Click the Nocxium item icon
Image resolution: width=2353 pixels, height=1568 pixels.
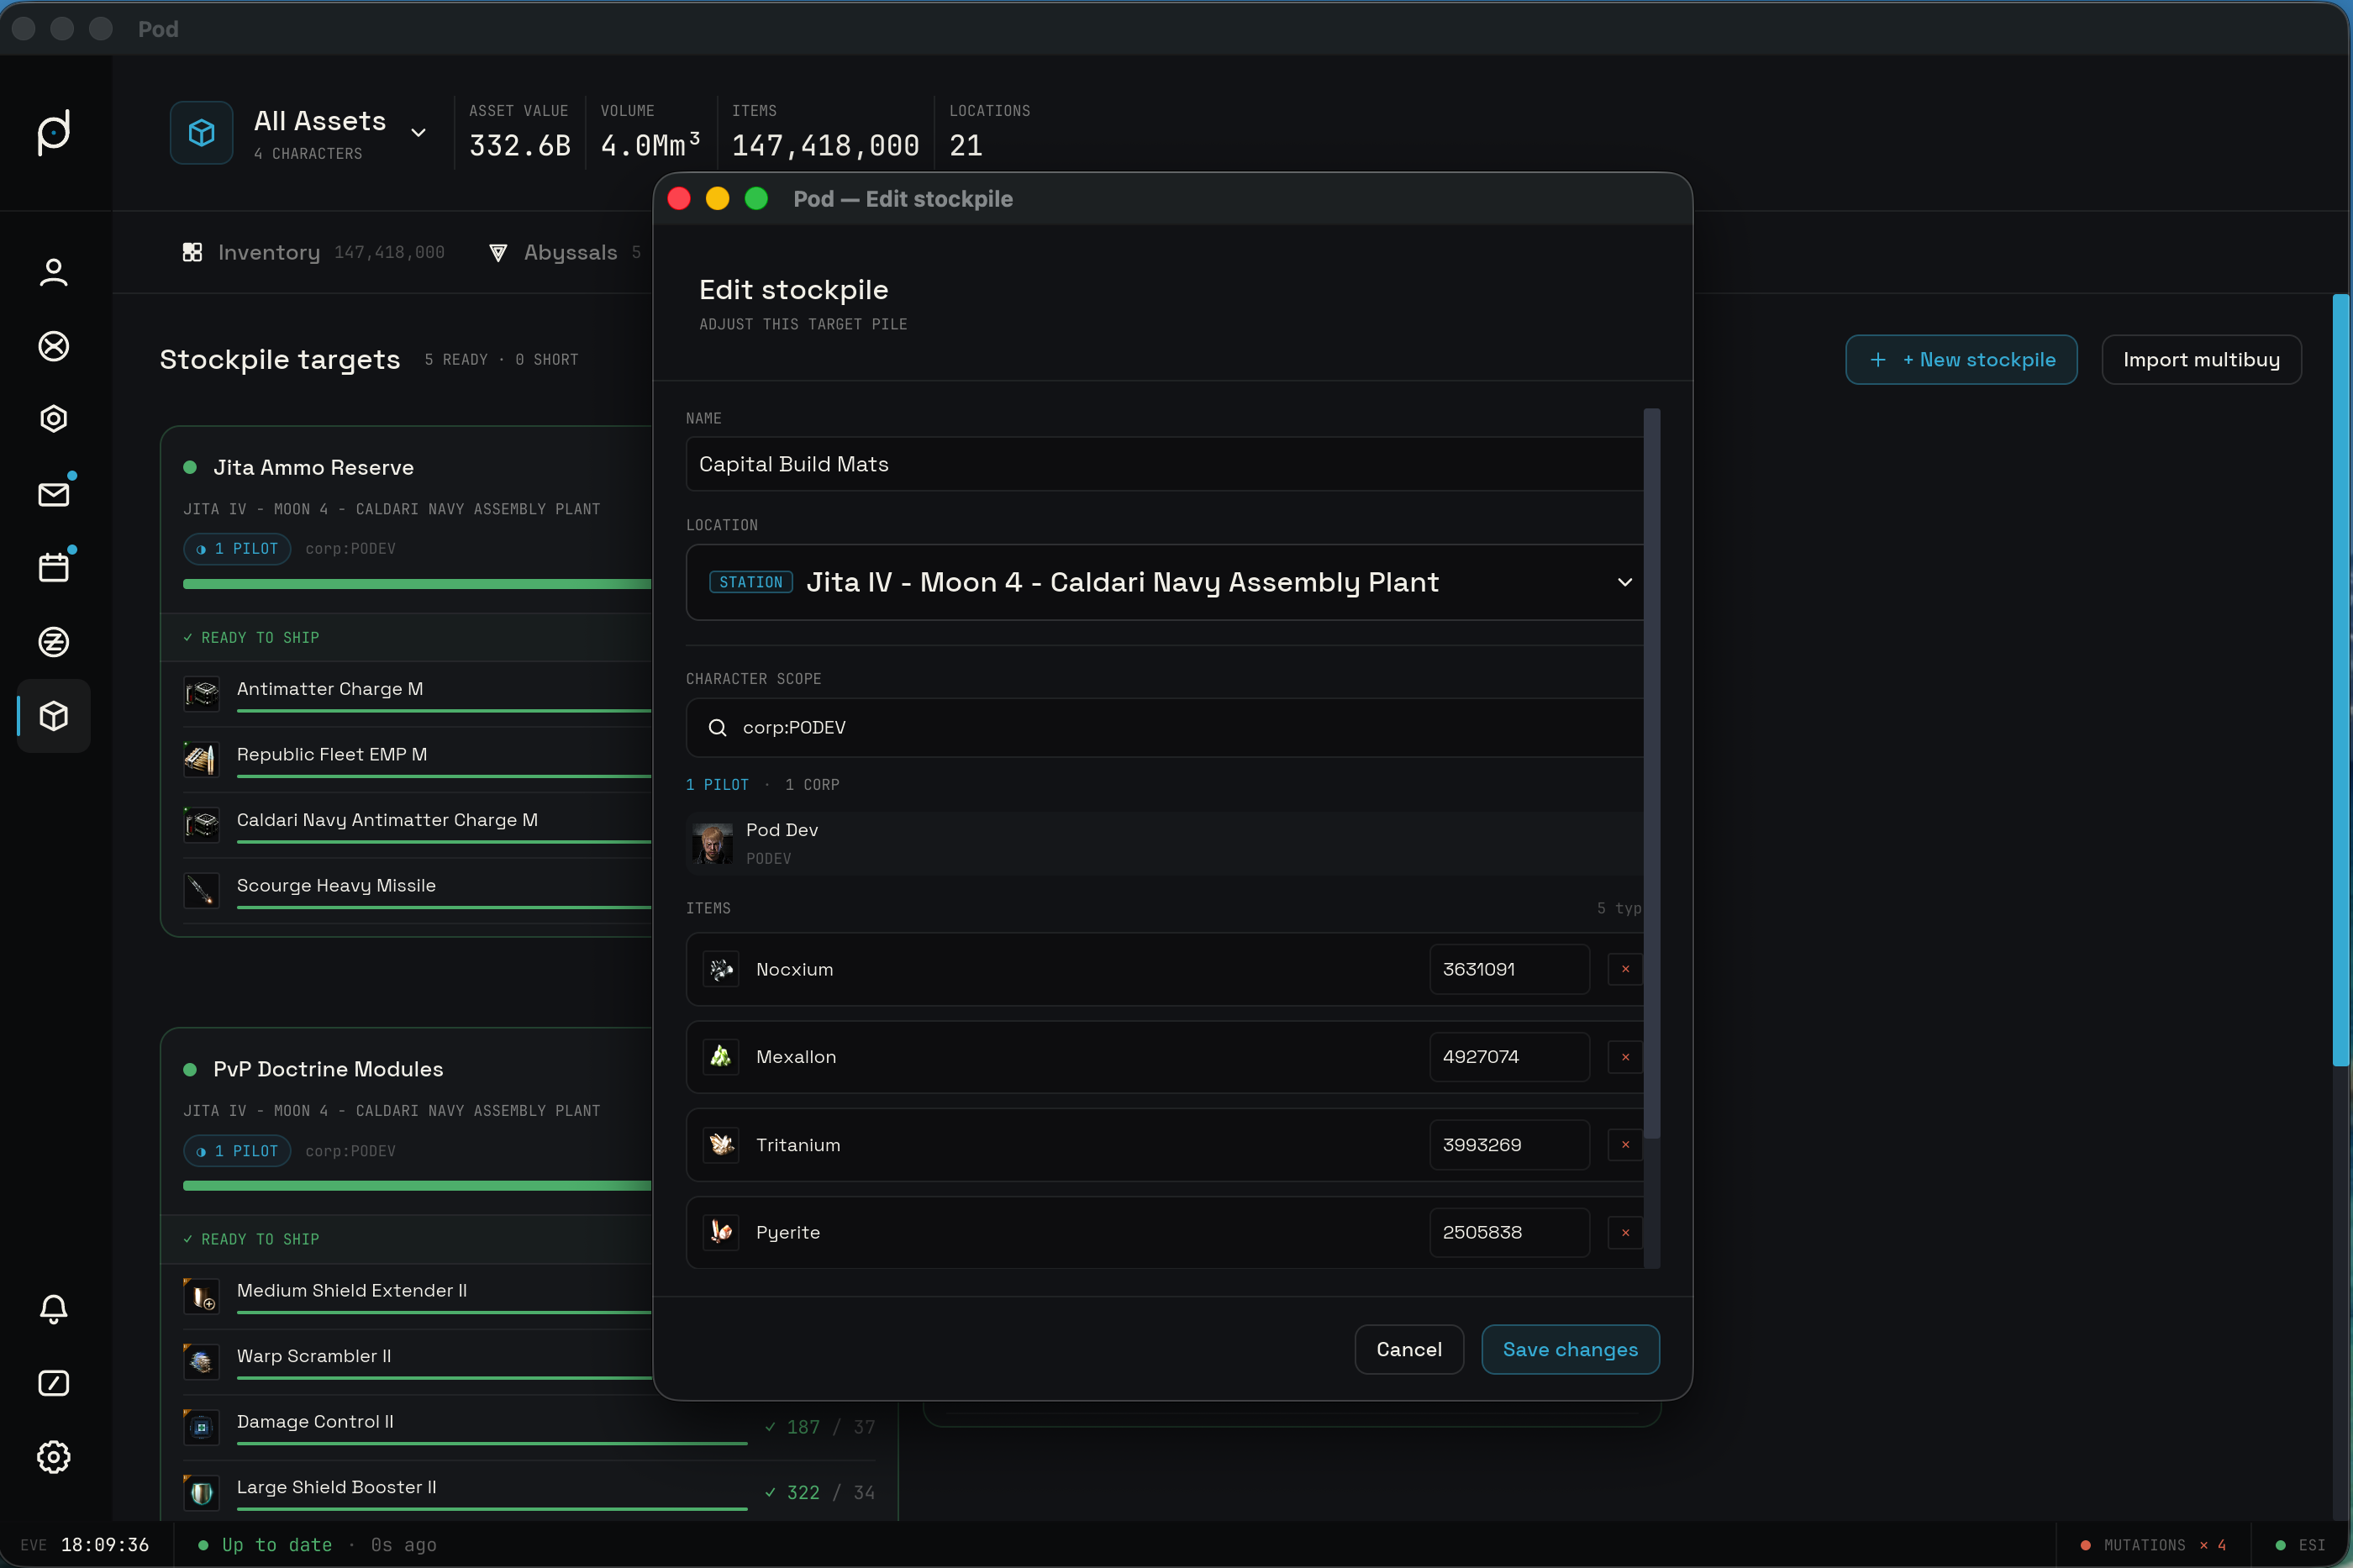coord(721,969)
